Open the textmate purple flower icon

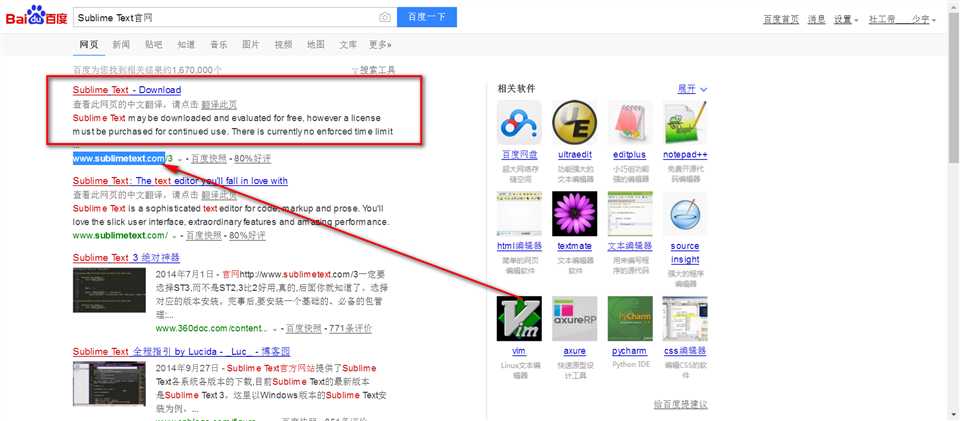pos(574,214)
